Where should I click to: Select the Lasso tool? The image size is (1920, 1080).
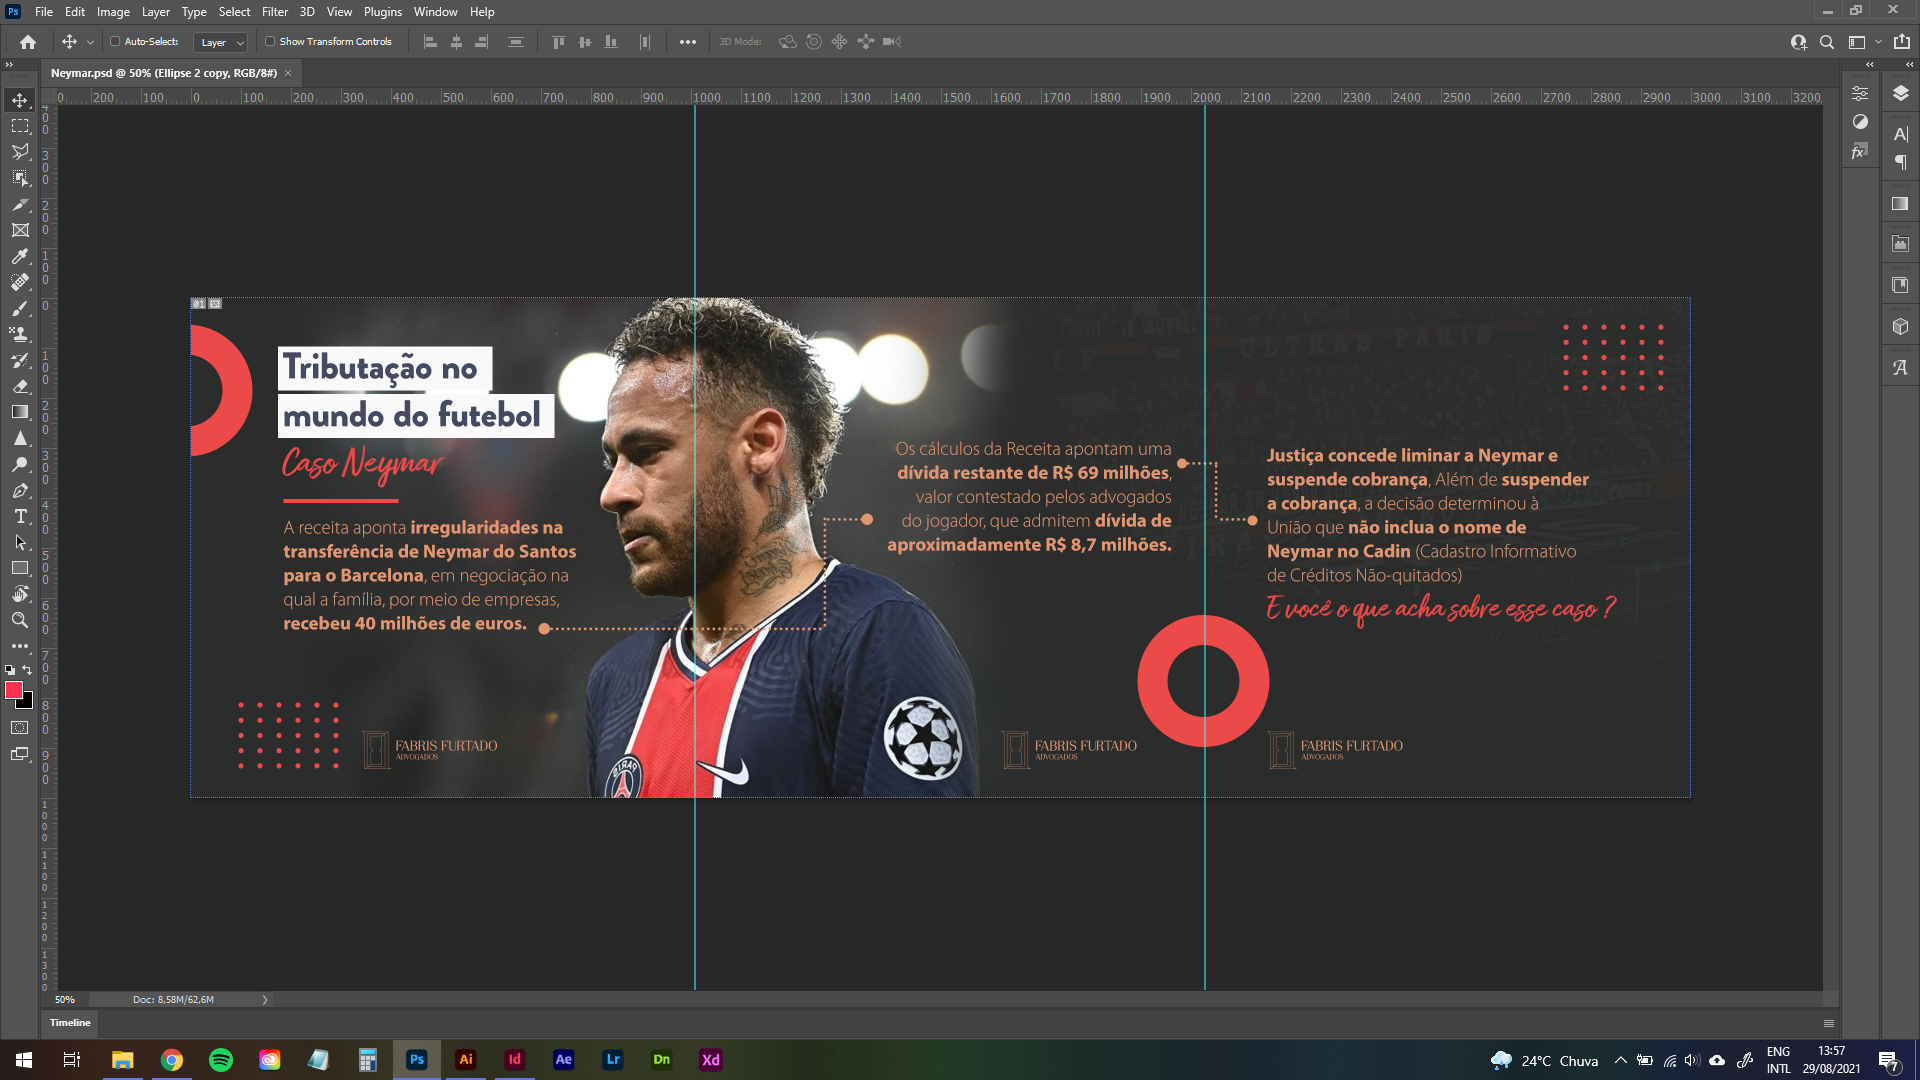click(x=19, y=152)
